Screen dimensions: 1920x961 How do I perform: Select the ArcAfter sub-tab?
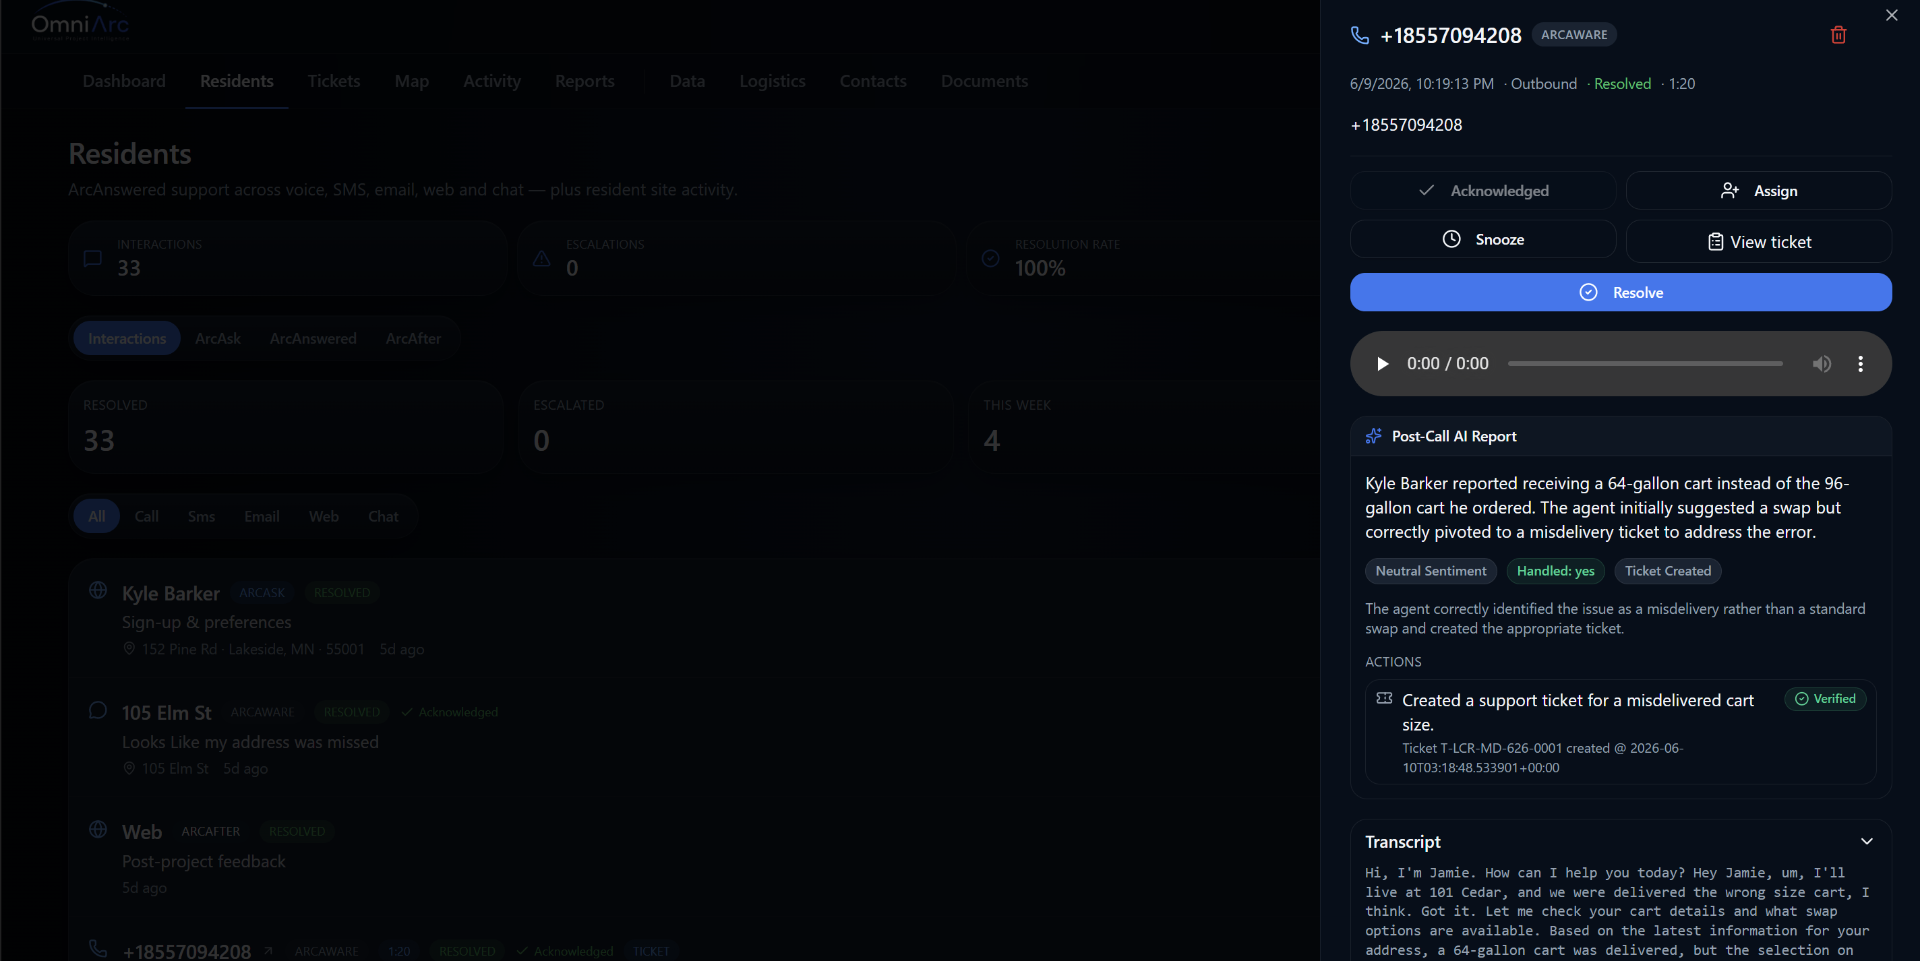413,339
